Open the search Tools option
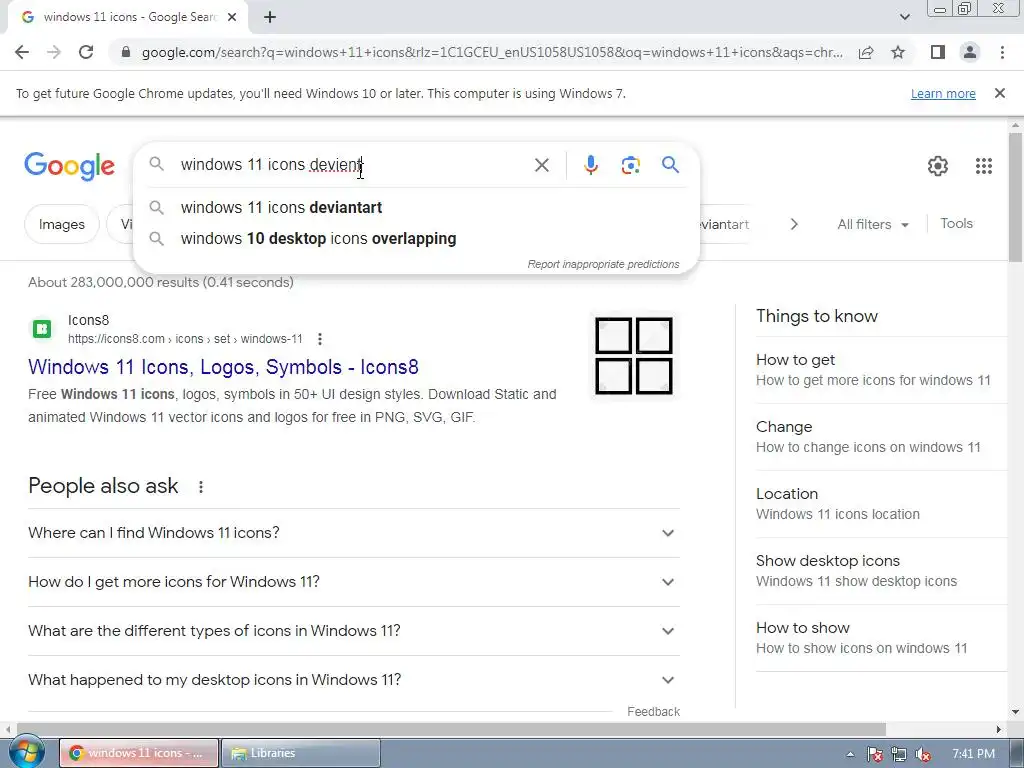The width and height of the screenshot is (1024, 768). 956,223
